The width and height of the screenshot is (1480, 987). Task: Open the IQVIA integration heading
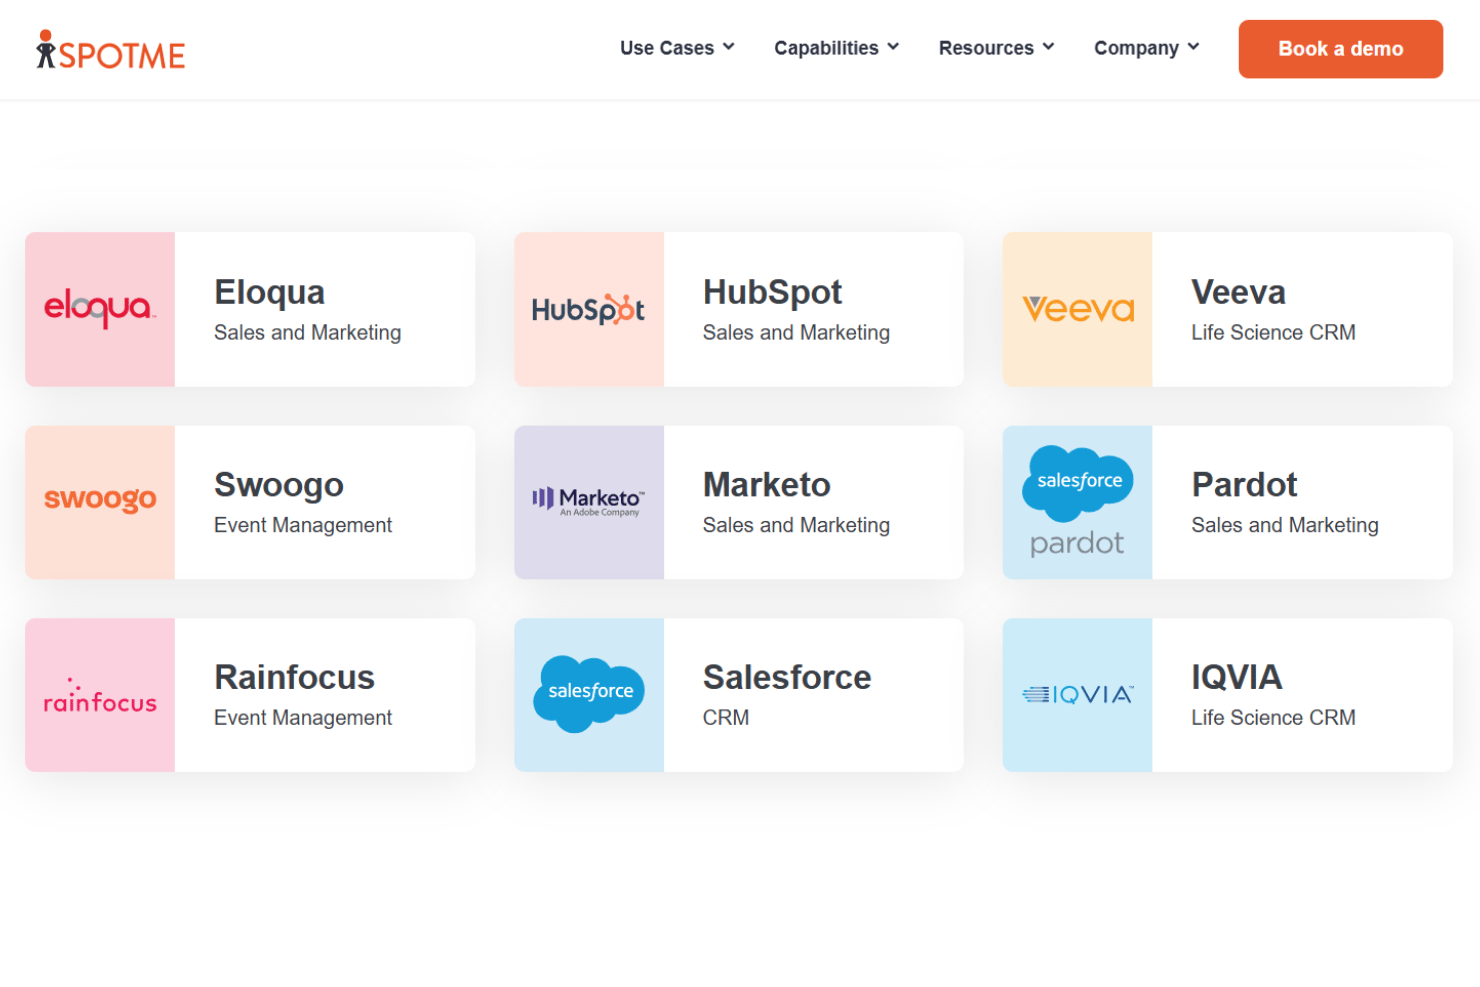click(1237, 678)
